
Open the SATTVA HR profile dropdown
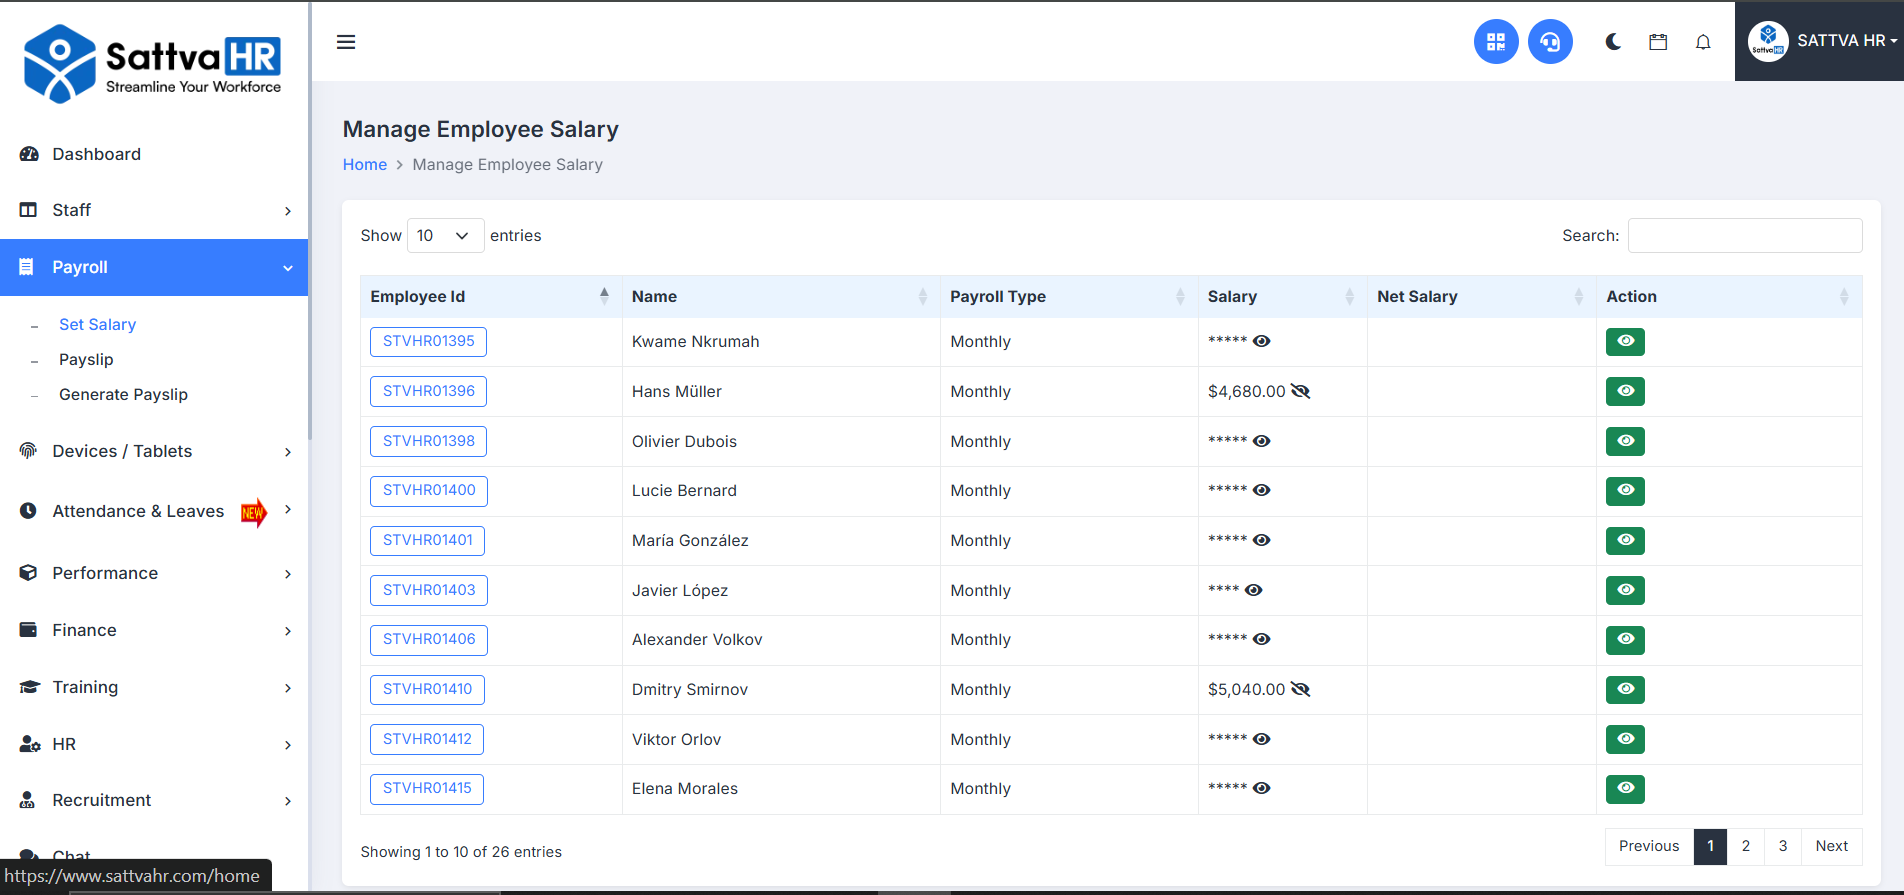pos(1822,41)
